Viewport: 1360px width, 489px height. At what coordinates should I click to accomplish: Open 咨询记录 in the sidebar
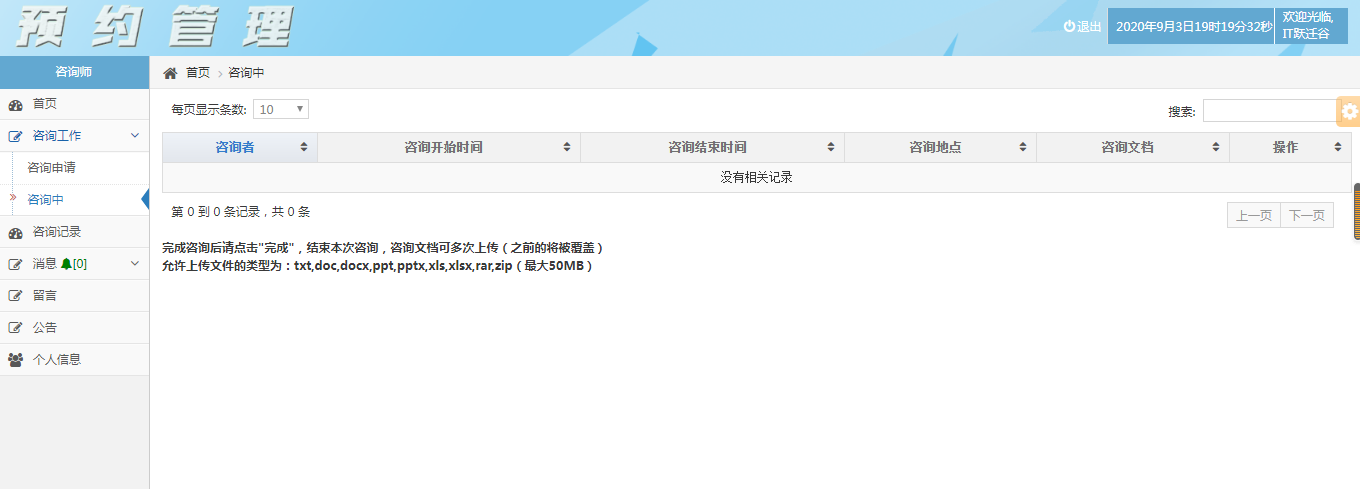74,232
